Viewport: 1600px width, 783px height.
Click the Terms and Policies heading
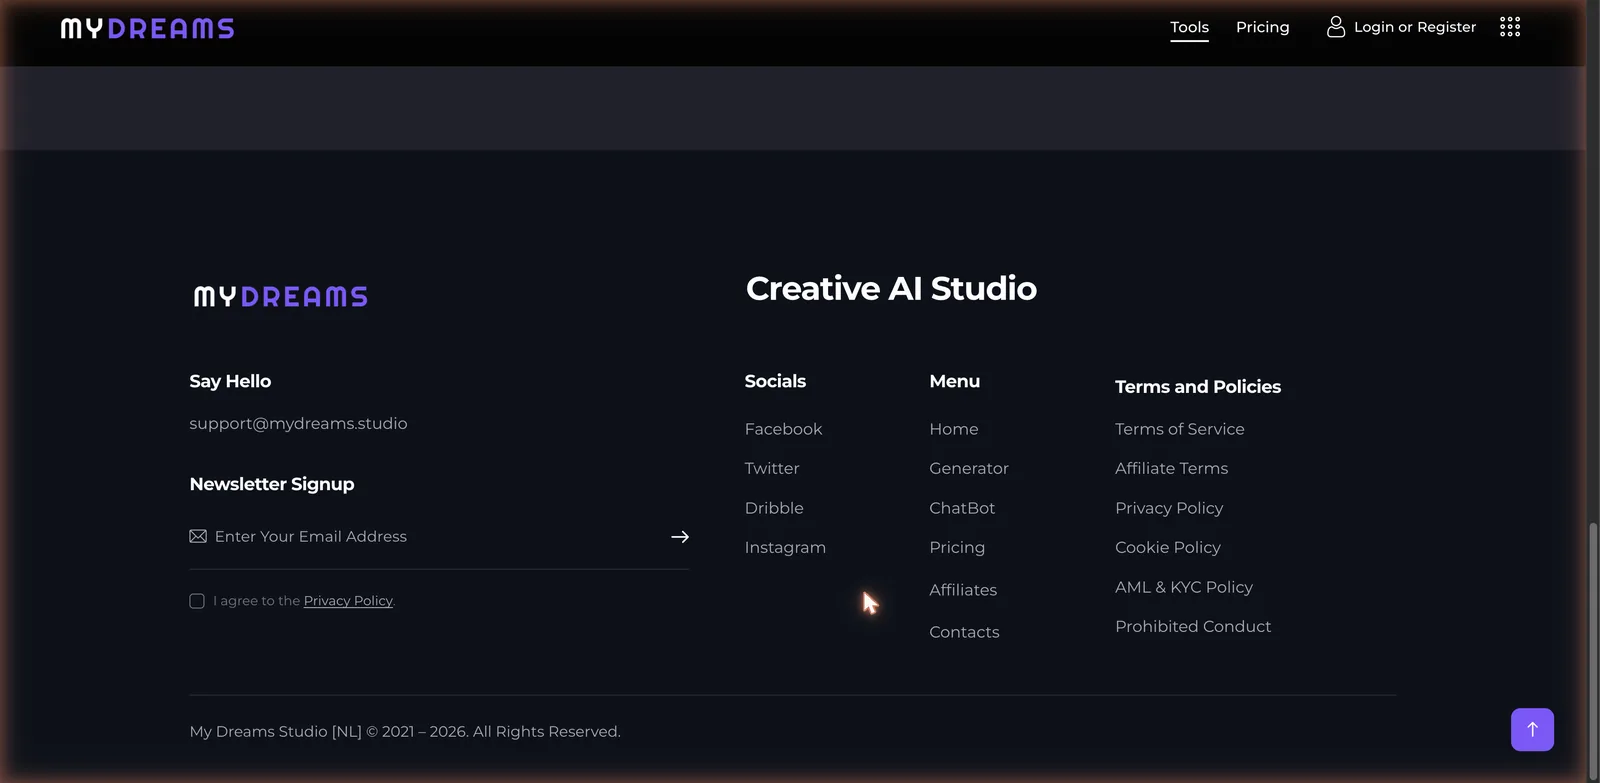[1198, 387]
